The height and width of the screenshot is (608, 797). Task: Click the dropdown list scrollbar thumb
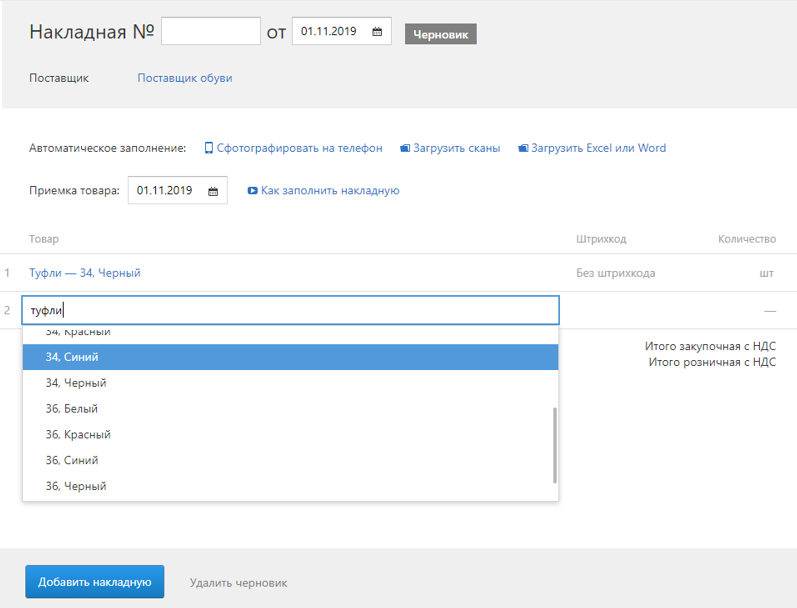coord(554,445)
